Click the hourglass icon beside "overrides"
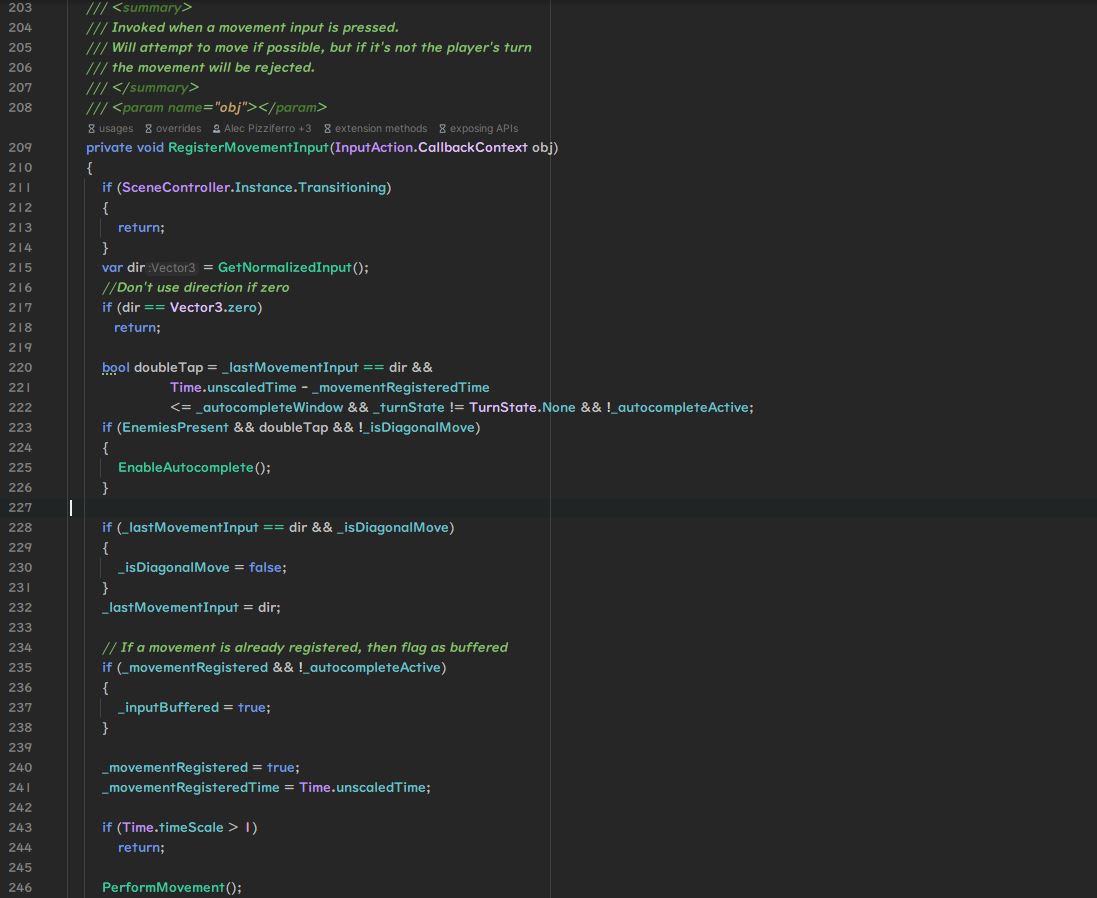 [149, 129]
